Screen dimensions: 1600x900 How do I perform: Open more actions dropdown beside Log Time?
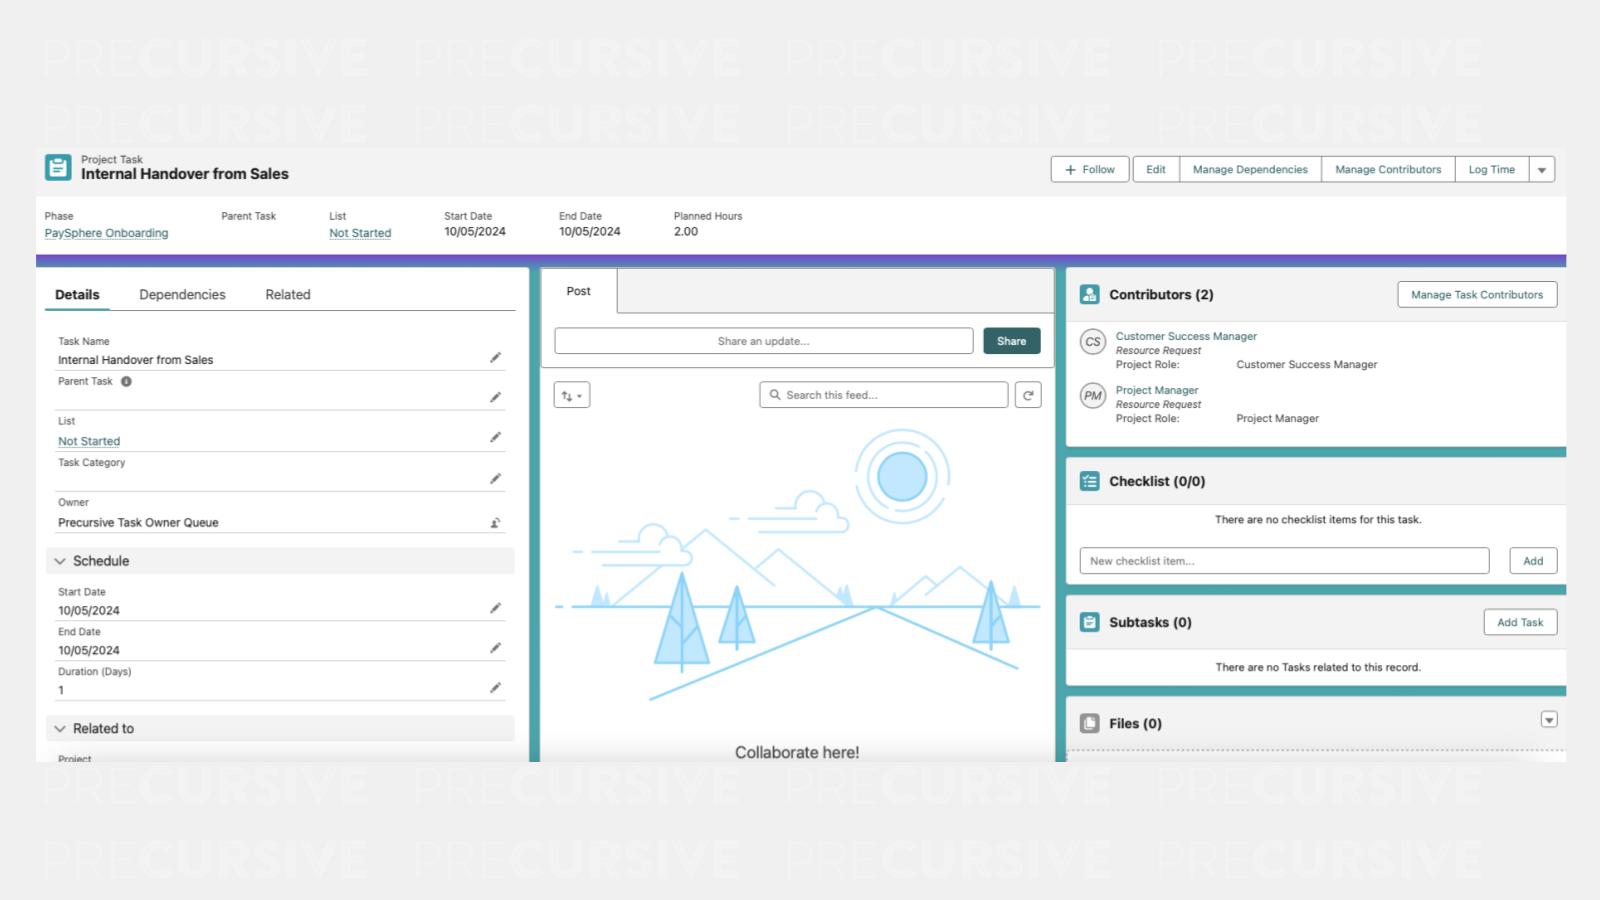click(1541, 170)
